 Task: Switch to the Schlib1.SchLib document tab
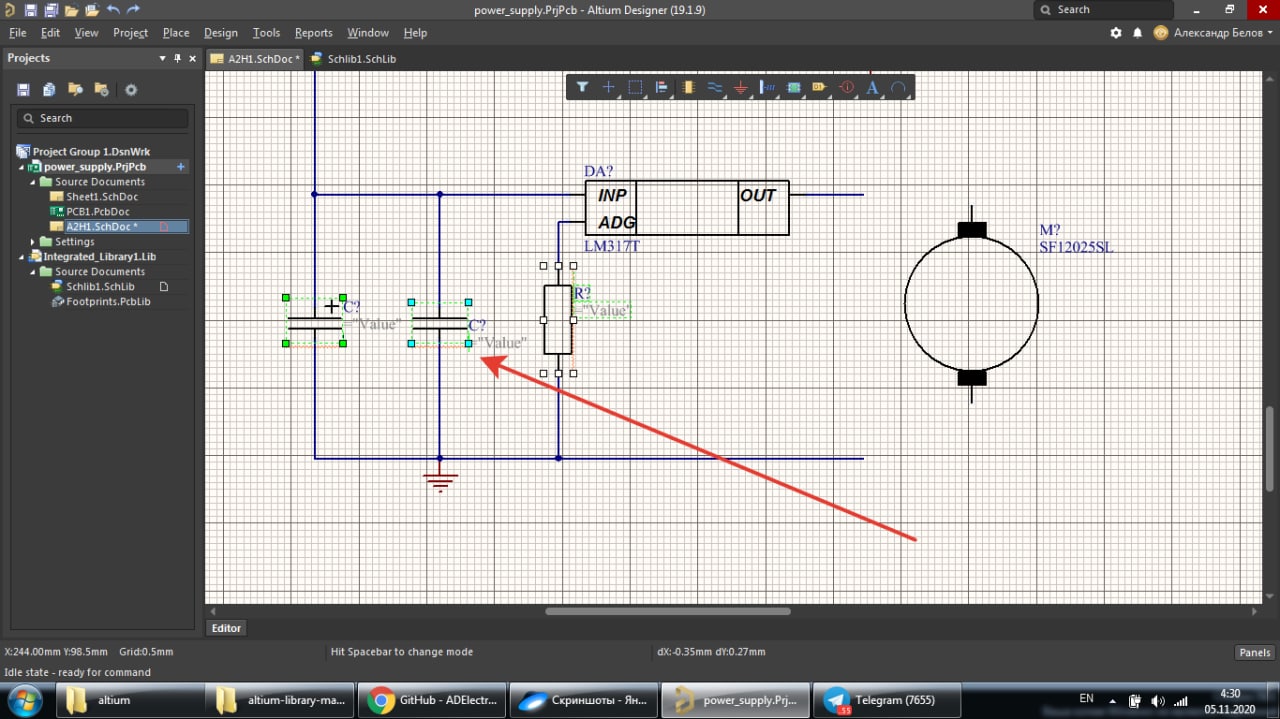click(353, 59)
